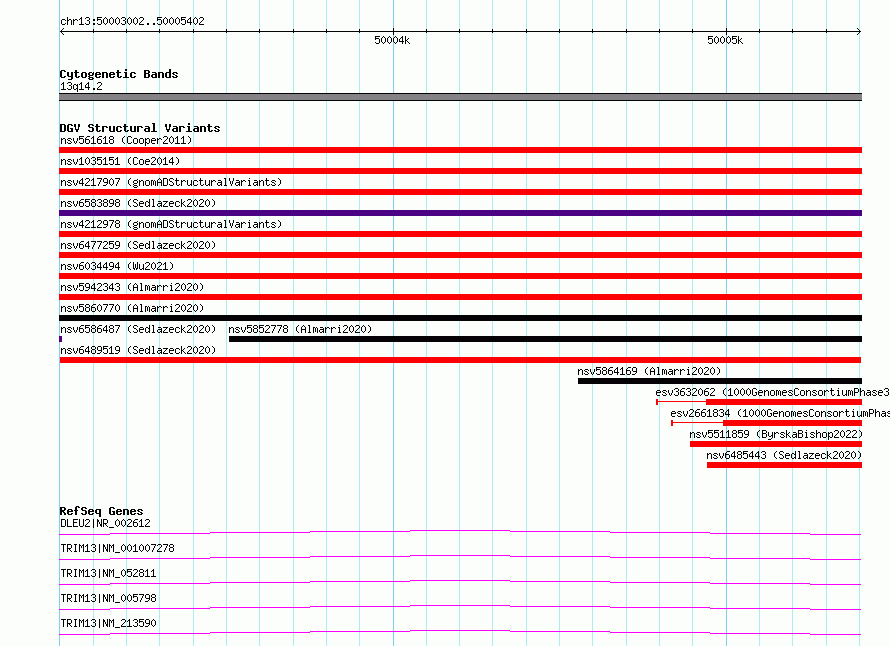890x646 pixels.
Task: Click the 50005k ruler tick label
Action: click(725, 40)
